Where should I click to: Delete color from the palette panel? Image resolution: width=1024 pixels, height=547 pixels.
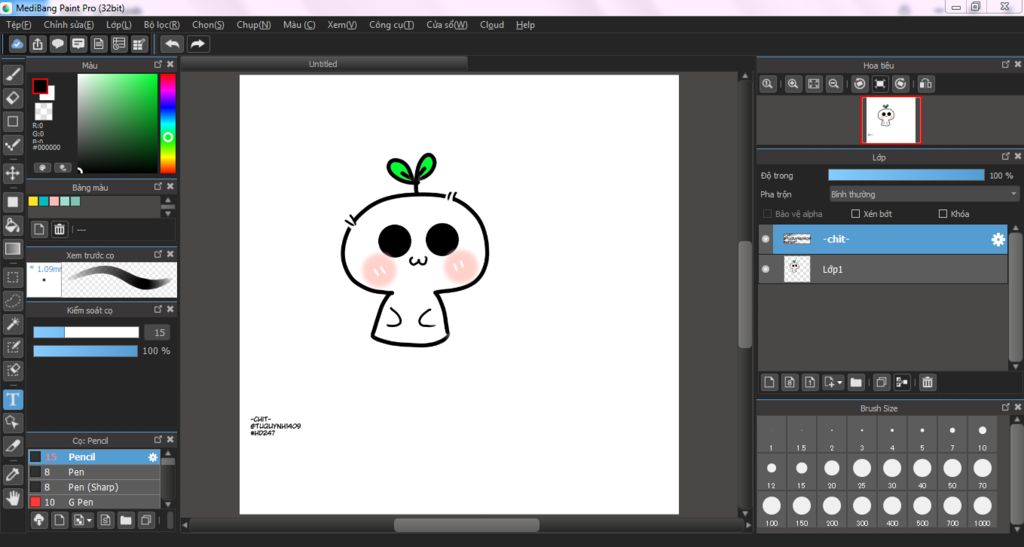point(59,229)
